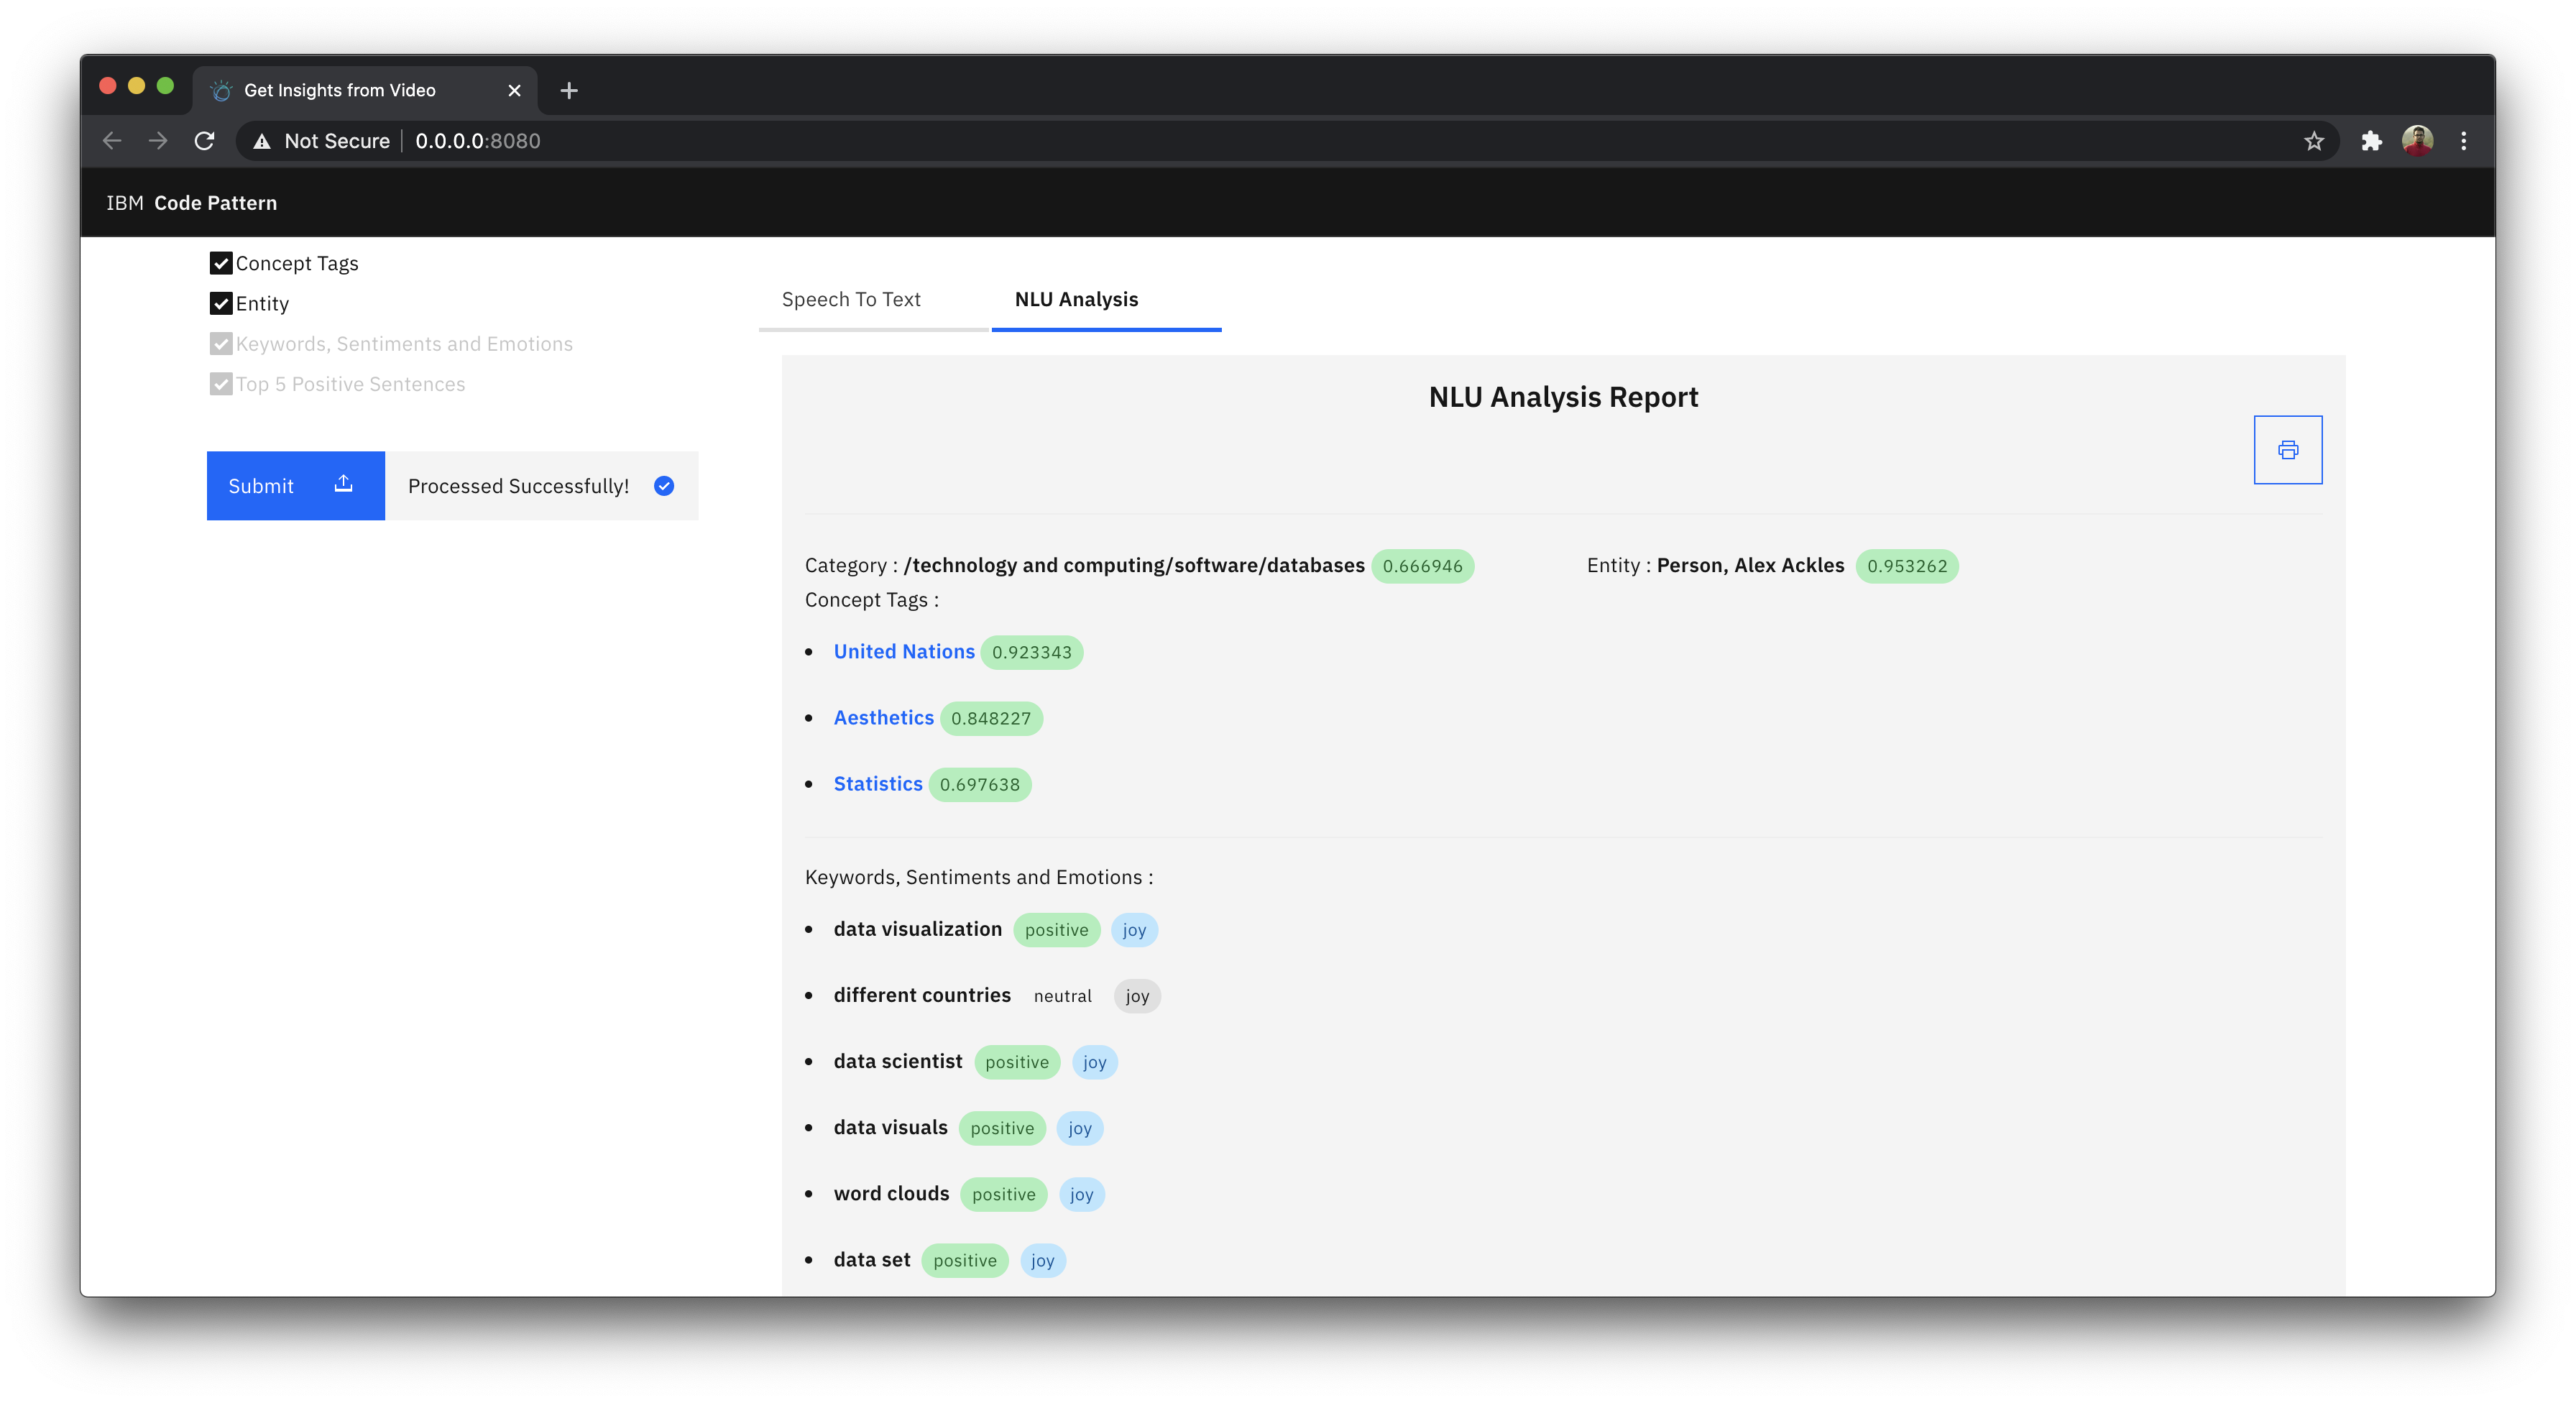
Task: Open the United Nations concept link
Action: [x=904, y=651]
